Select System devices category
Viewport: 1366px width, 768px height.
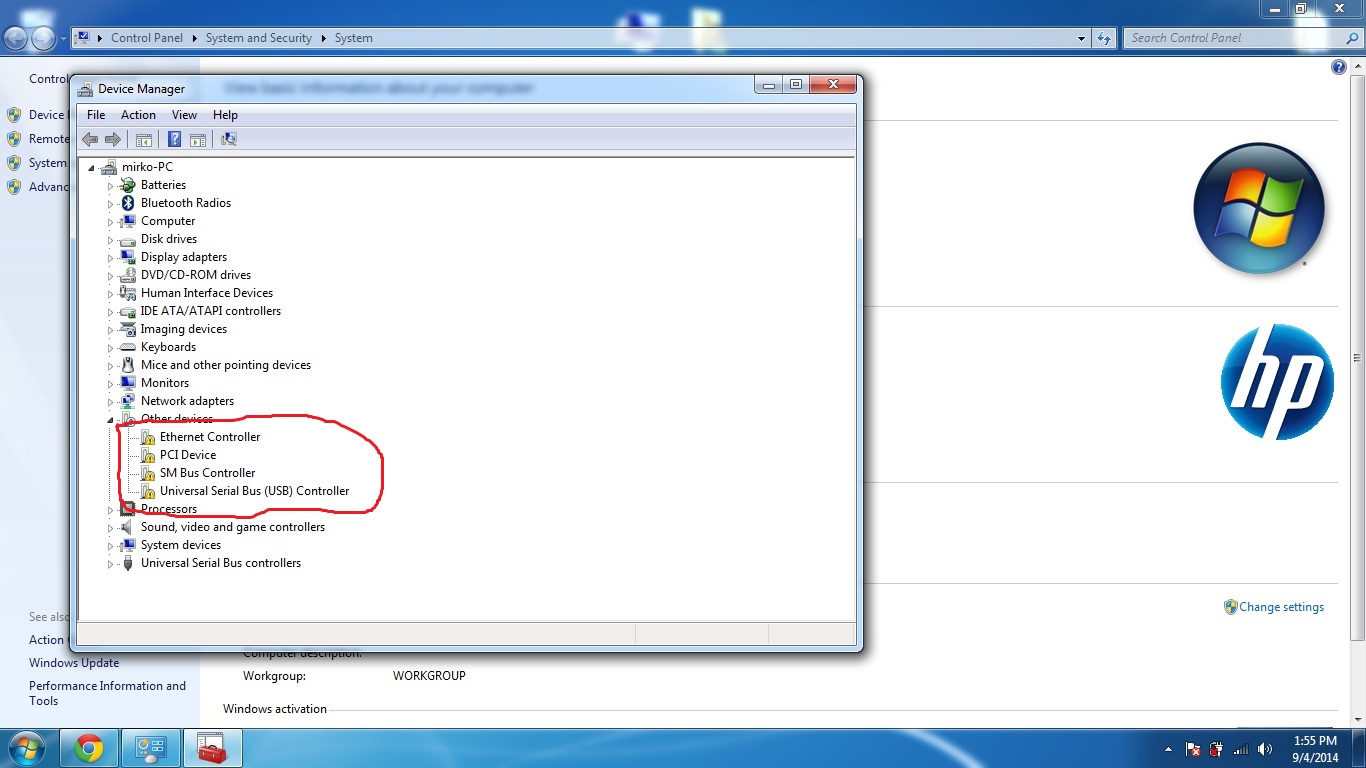(181, 545)
